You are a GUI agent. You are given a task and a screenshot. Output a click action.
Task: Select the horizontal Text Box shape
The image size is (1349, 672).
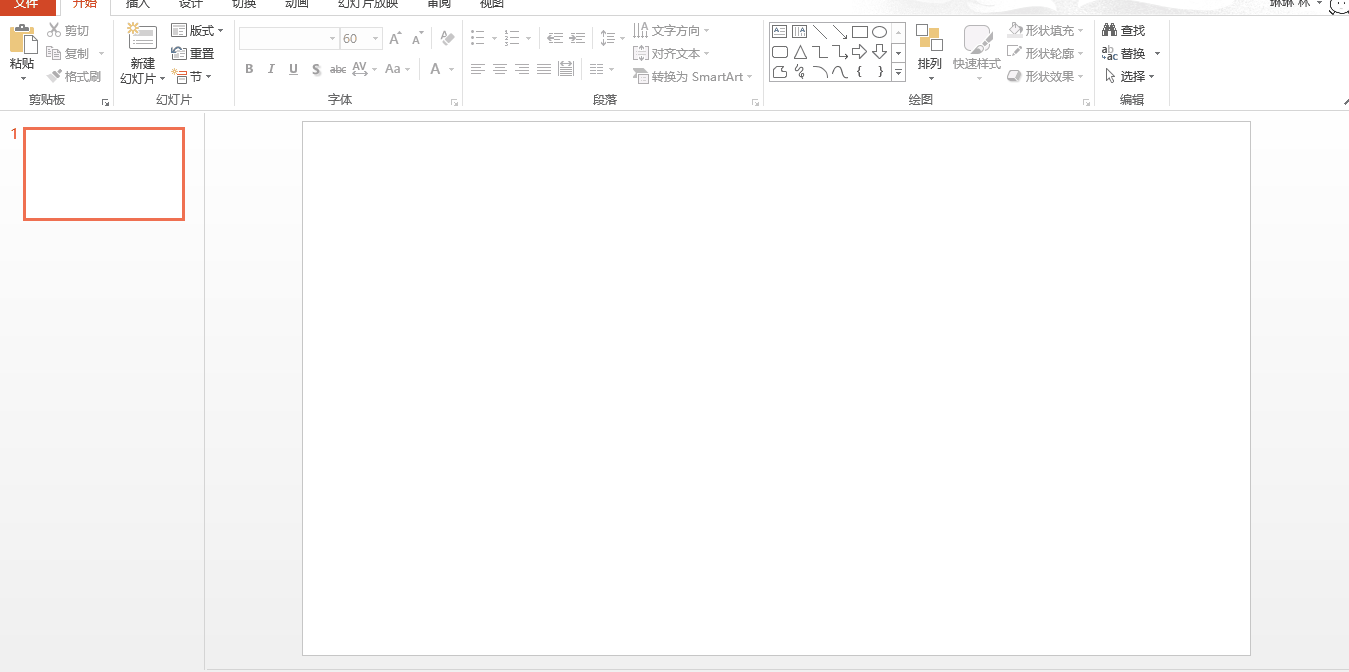coord(780,32)
